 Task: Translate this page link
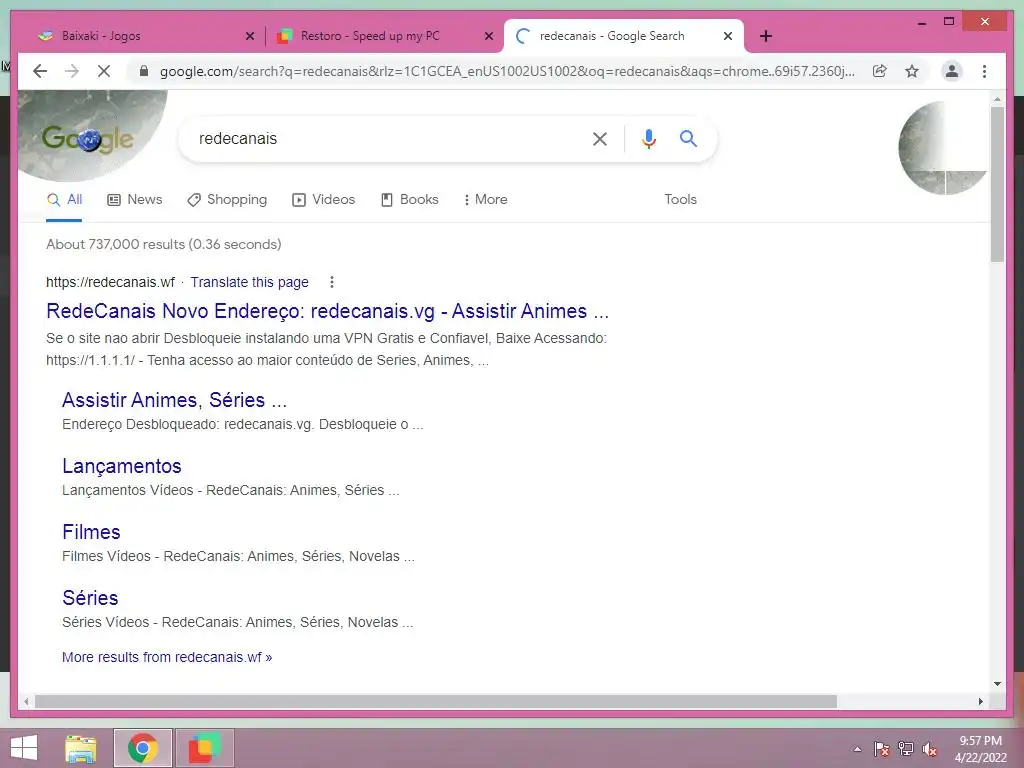(x=249, y=282)
